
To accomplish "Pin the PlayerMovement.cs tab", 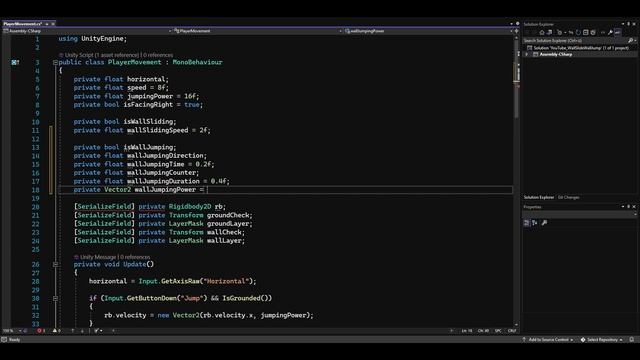I will 47,24.
